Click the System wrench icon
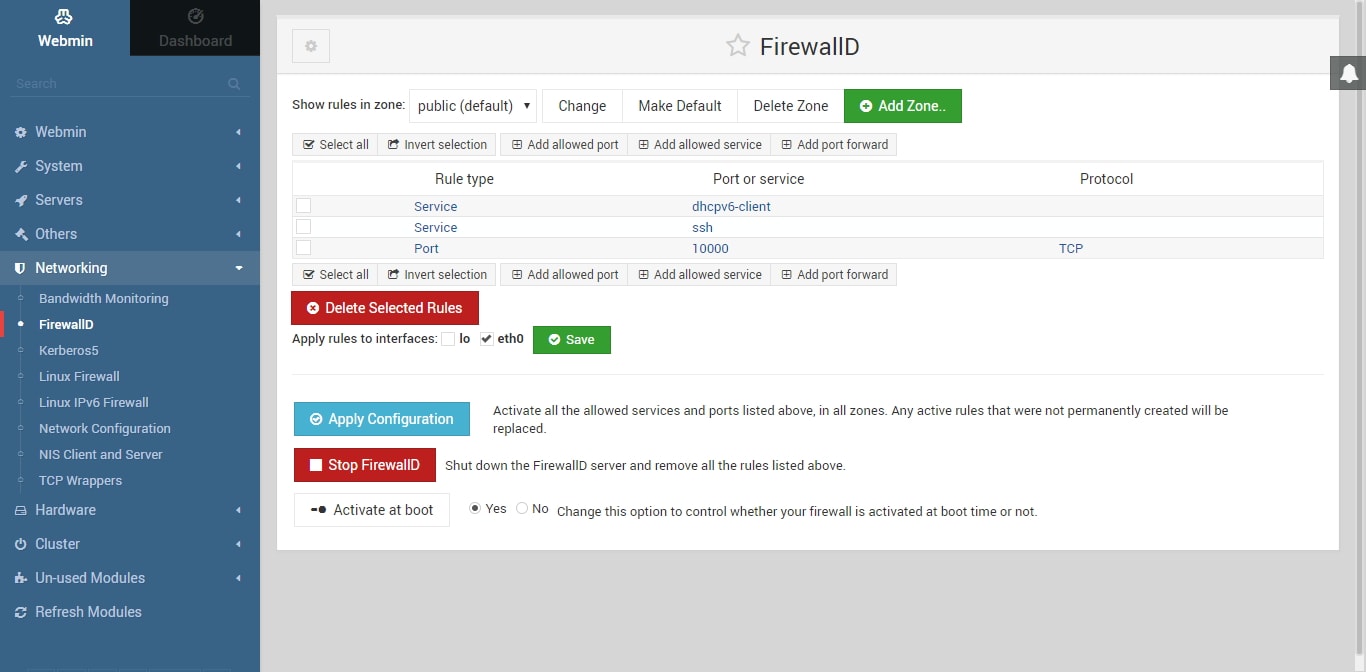Viewport: 1366px width, 672px height. [x=21, y=166]
